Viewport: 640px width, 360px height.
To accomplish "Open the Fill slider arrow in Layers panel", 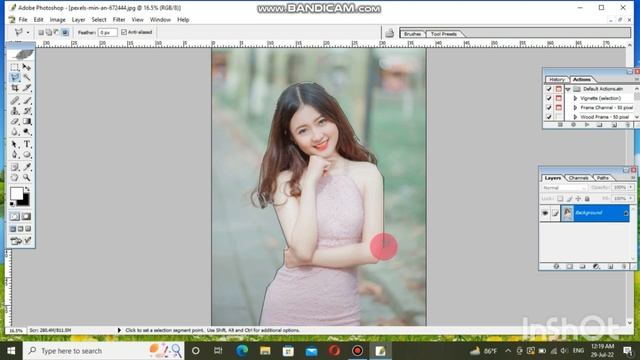I will tap(631, 198).
